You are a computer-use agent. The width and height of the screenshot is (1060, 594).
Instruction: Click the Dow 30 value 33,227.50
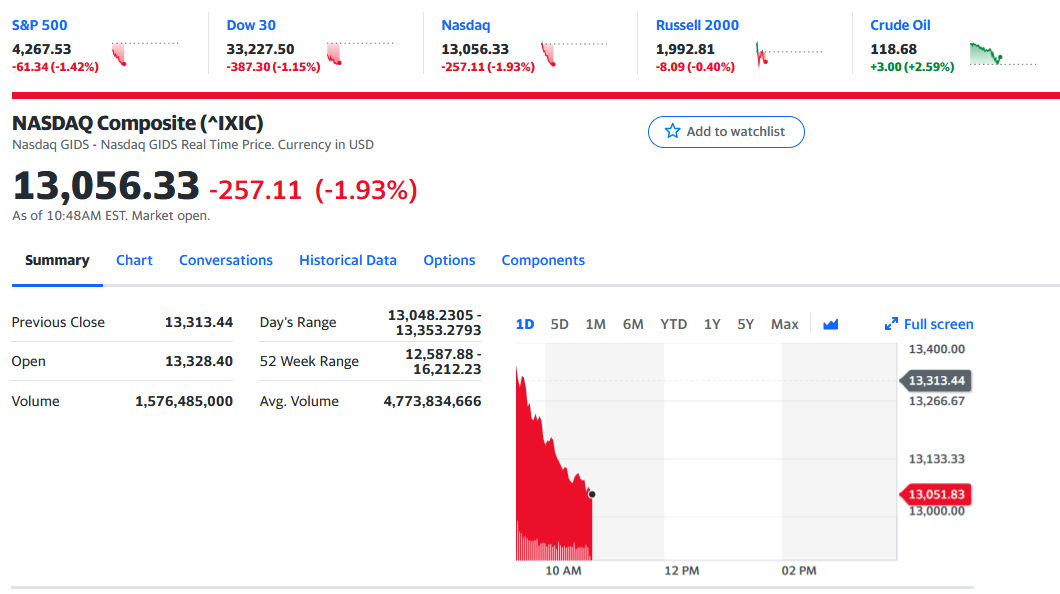[260, 49]
